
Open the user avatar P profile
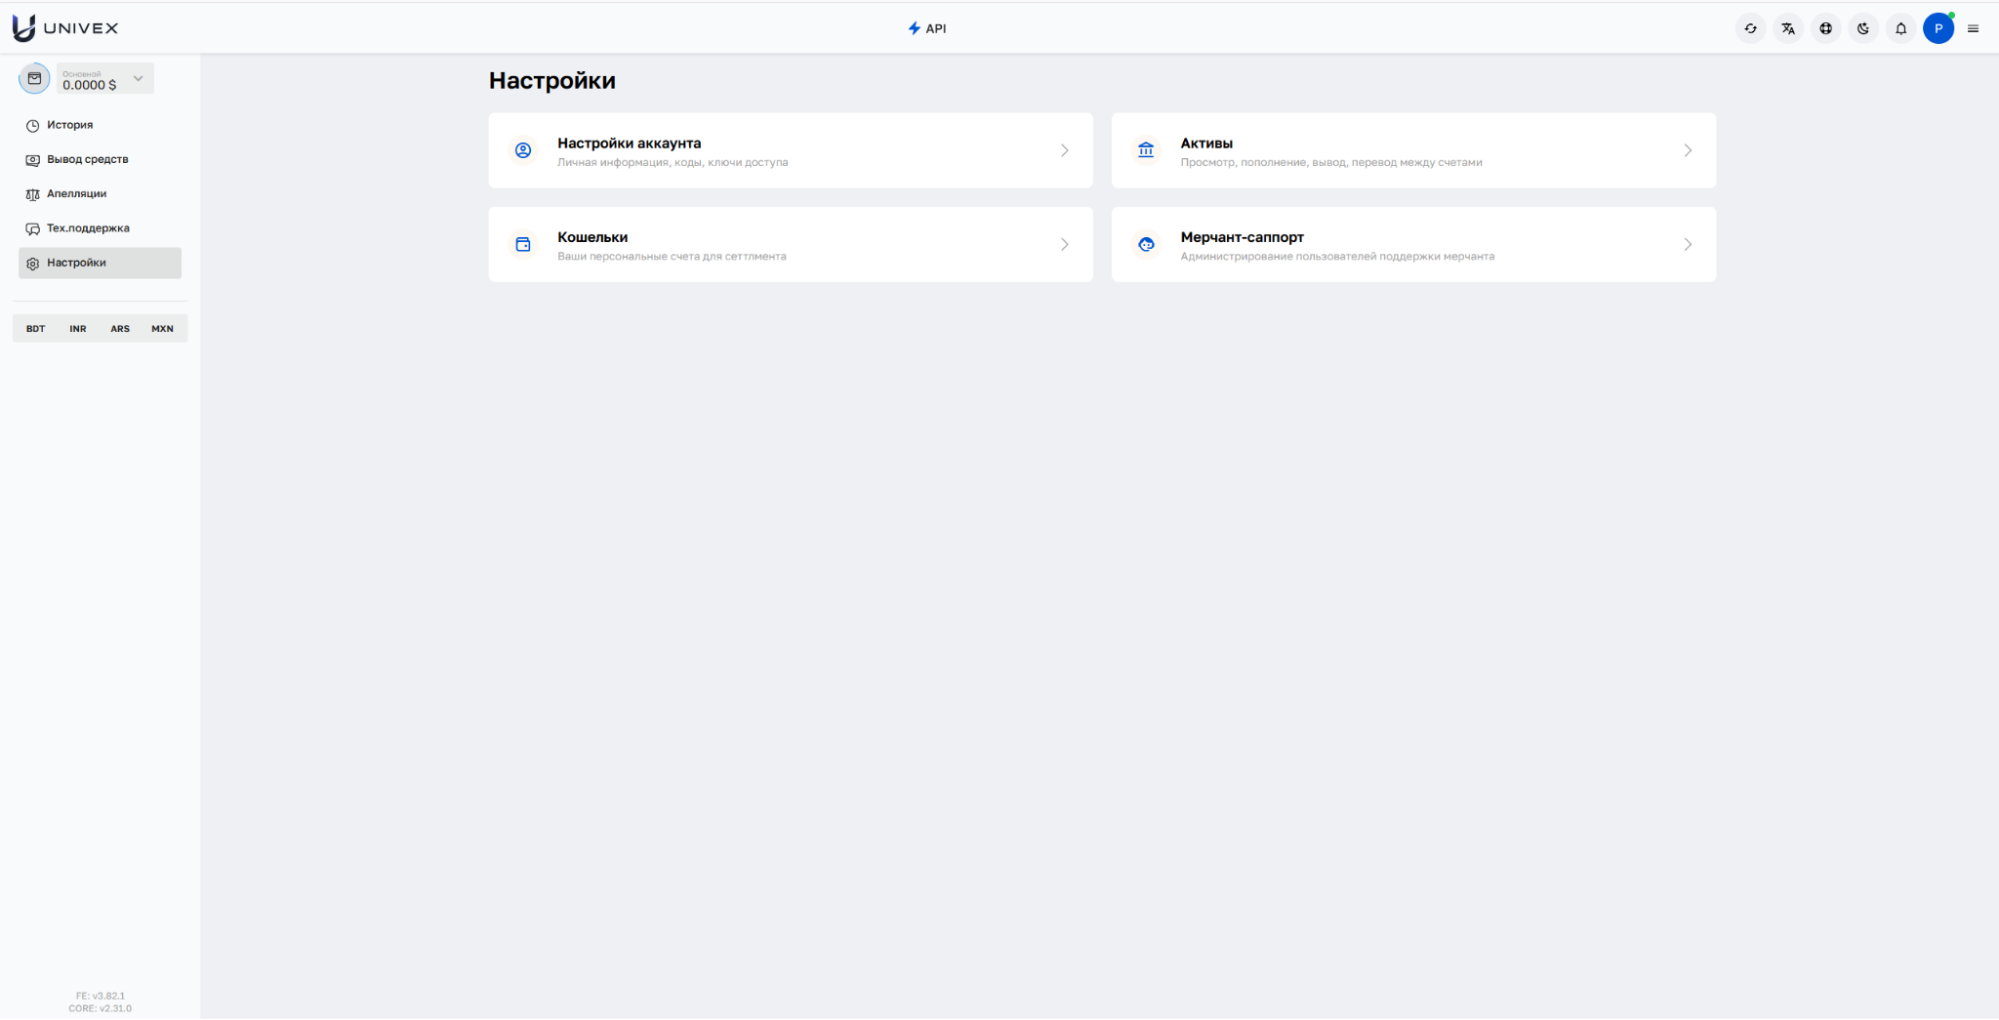click(1938, 29)
